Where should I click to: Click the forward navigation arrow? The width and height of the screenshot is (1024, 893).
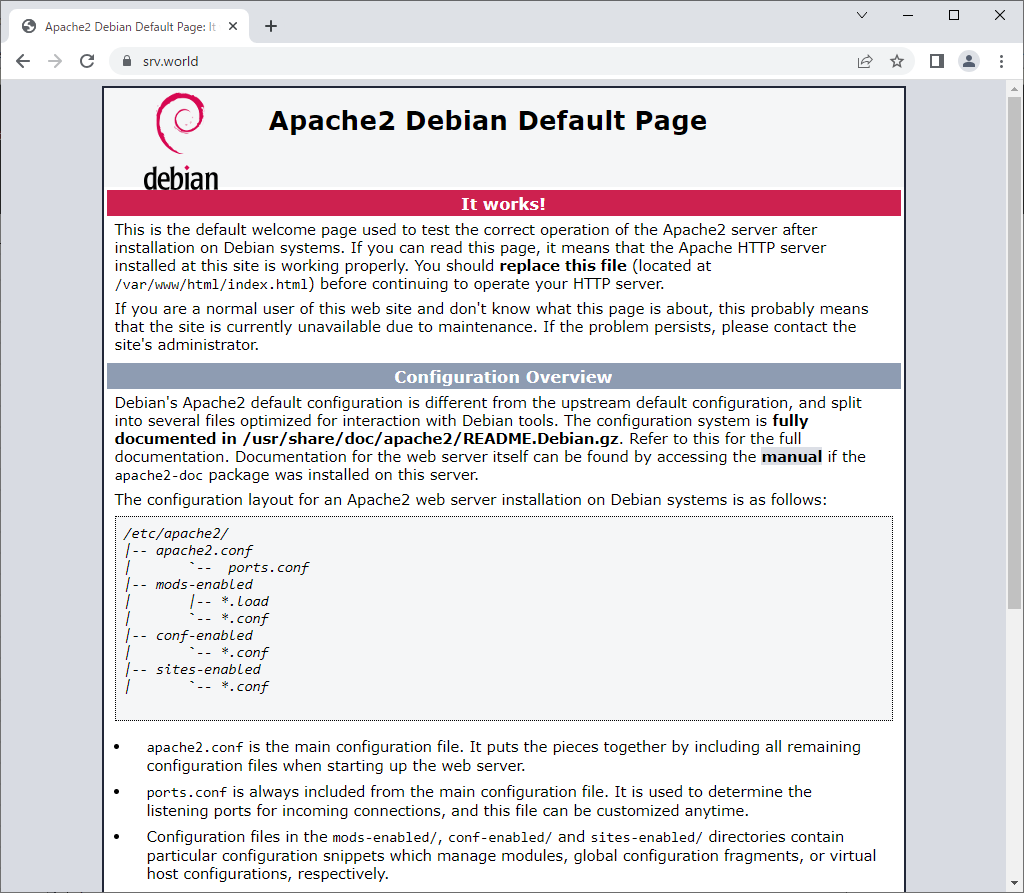(x=55, y=61)
